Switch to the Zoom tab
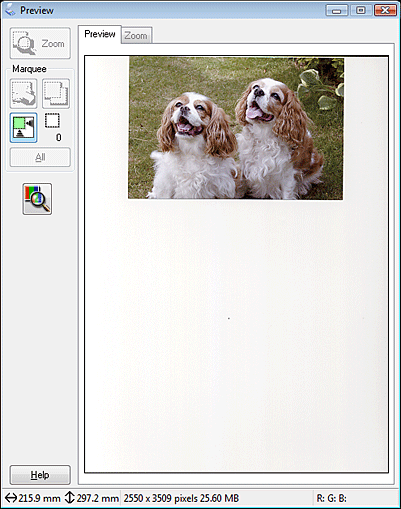The height and width of the screenshot is (509, 401). pos(136,35)
